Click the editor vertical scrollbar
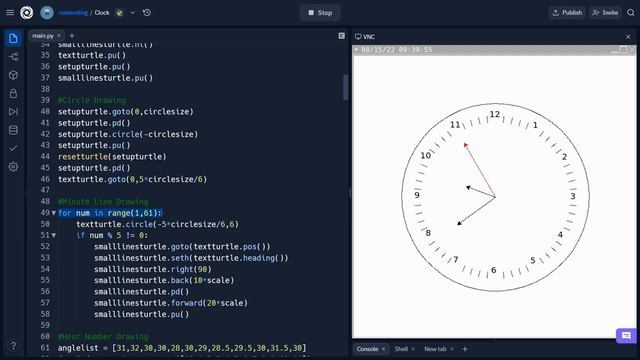The width and height of the screenshot is (640, 360). (346, 87)
